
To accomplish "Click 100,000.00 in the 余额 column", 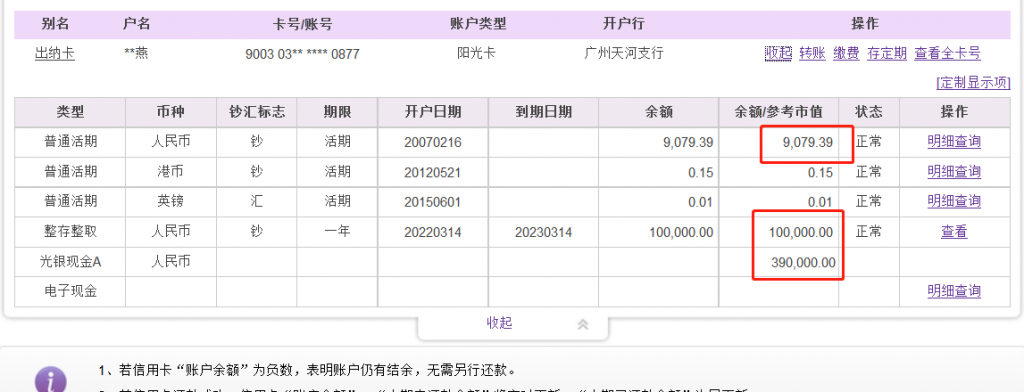I will pyautogui.click(x=681, y=232).
